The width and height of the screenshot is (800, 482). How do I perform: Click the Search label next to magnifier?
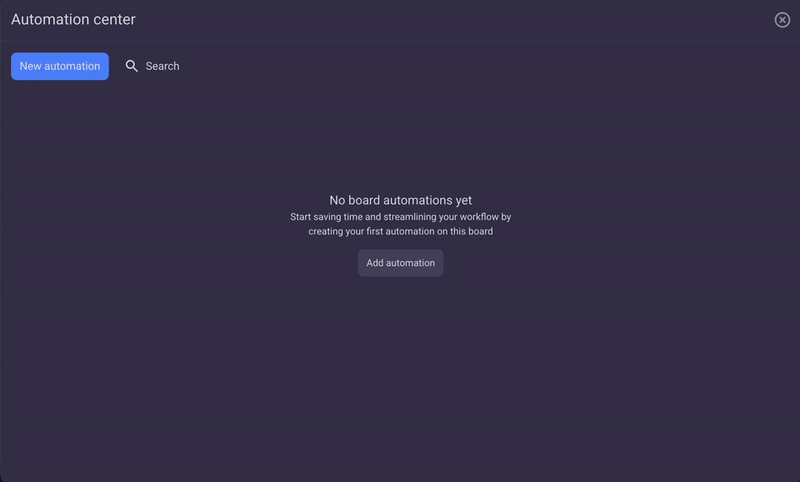[162, 66]
